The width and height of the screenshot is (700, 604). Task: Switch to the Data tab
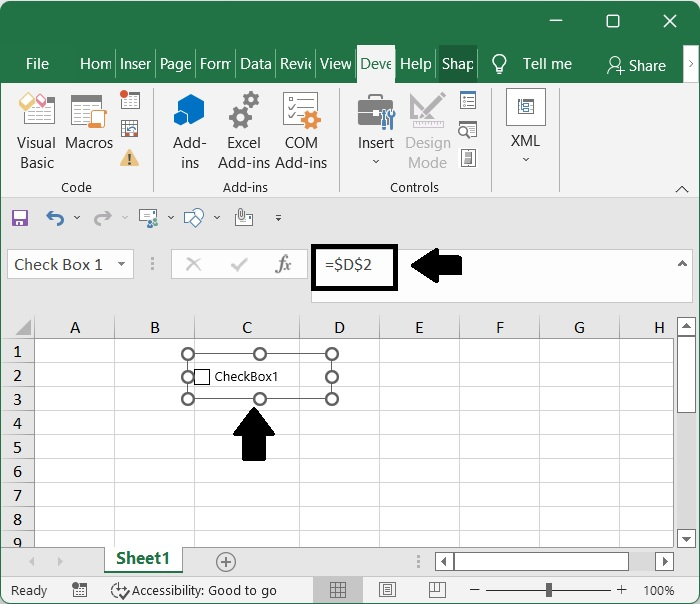[256, 64]
